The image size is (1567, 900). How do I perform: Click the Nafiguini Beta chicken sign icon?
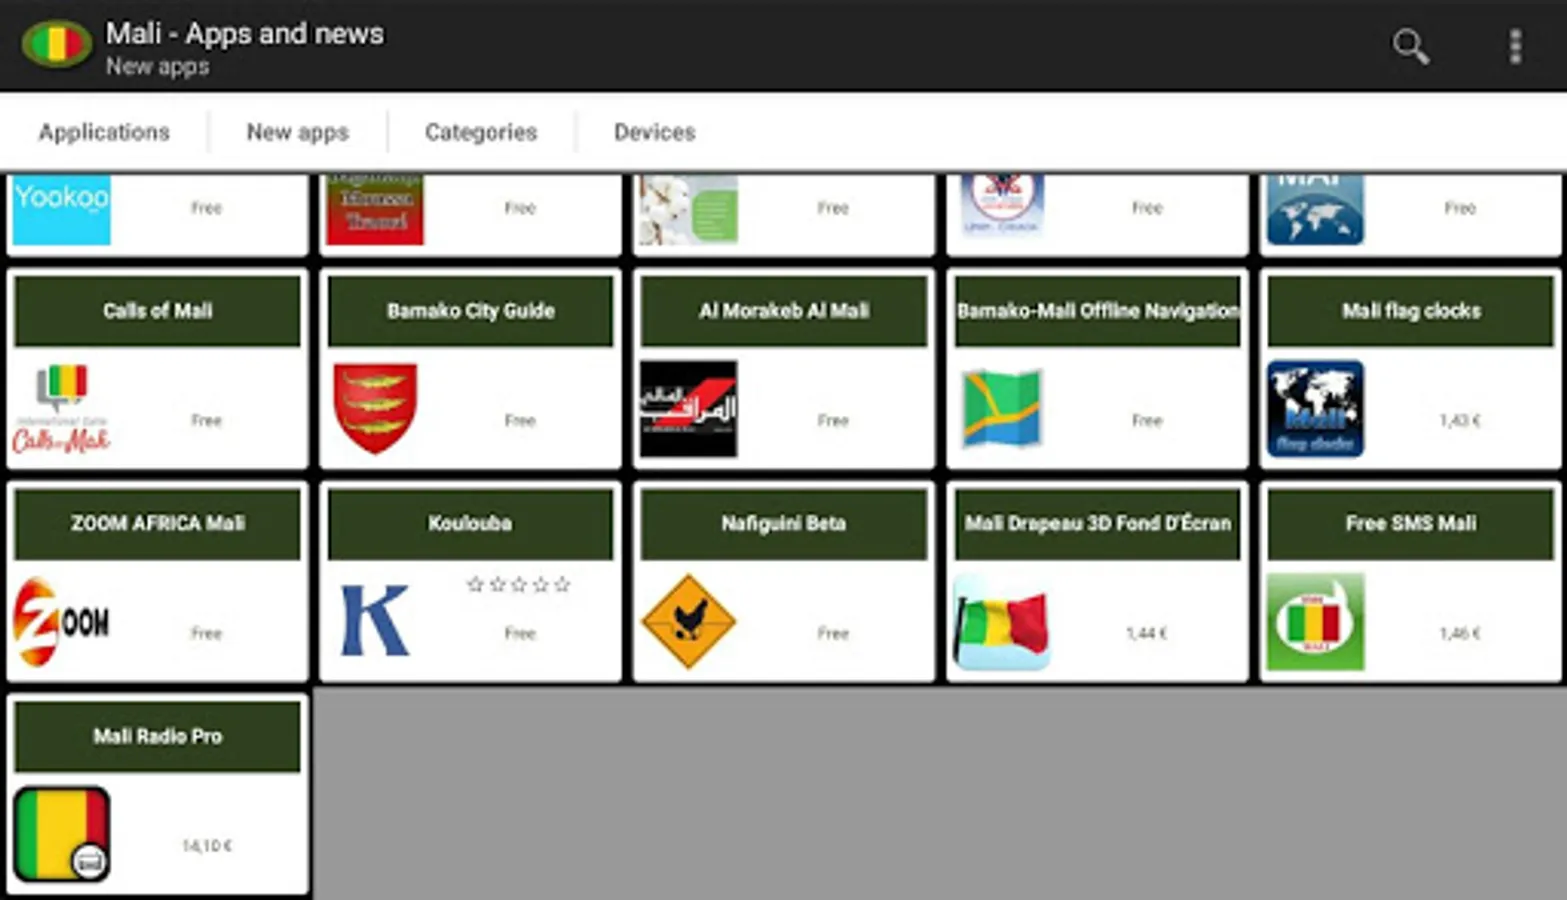[689, 620]
